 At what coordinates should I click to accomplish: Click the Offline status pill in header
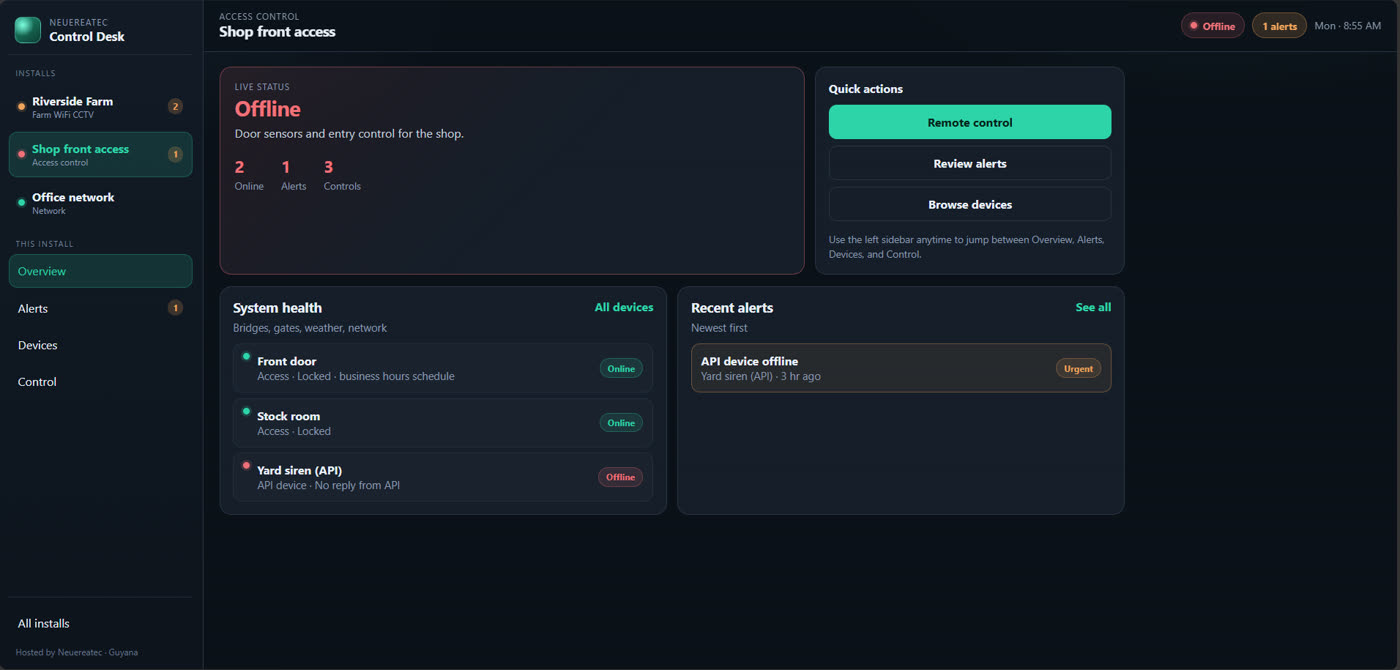pos(1212,26)
